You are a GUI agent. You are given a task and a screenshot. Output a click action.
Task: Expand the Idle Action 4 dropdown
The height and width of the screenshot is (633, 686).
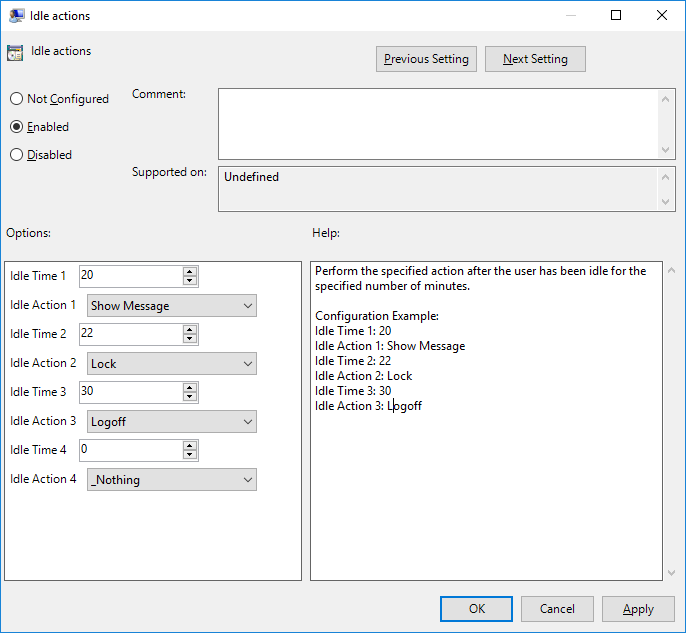172,480
